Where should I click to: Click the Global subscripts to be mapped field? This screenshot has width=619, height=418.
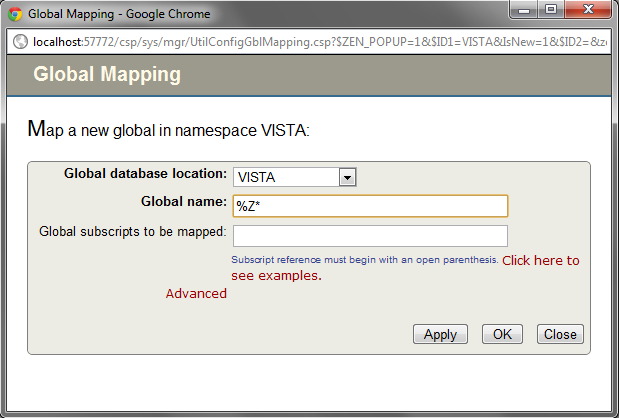[x=370, y=235]
